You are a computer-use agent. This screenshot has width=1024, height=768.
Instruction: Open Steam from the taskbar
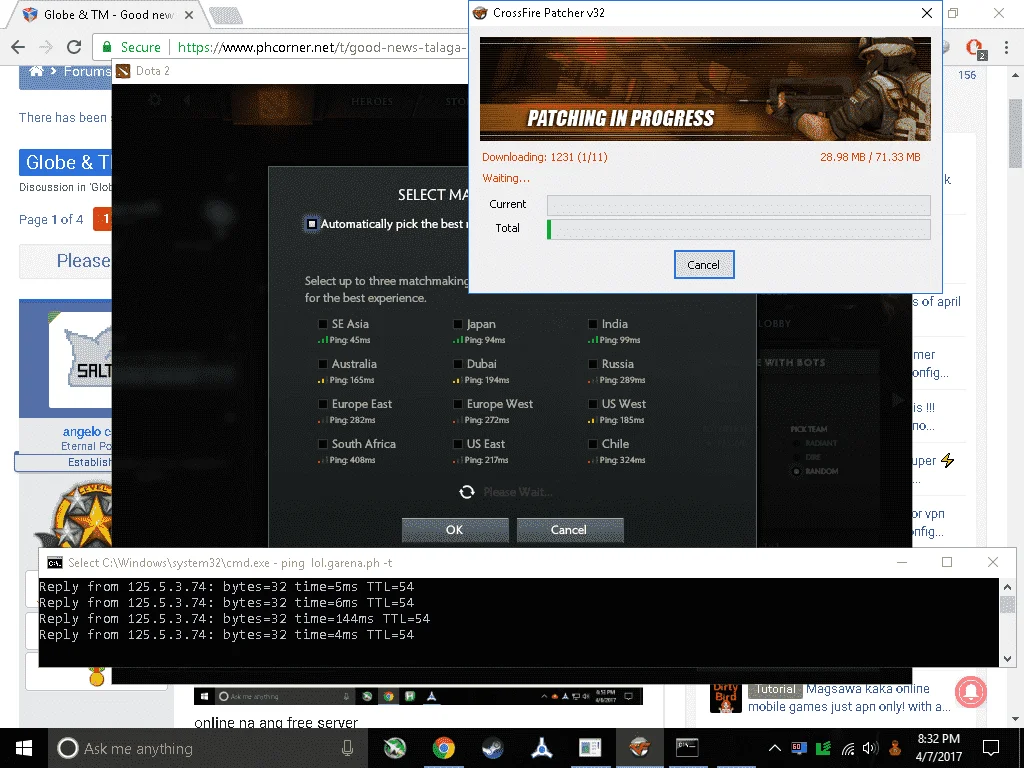click(x=492, y=748)
